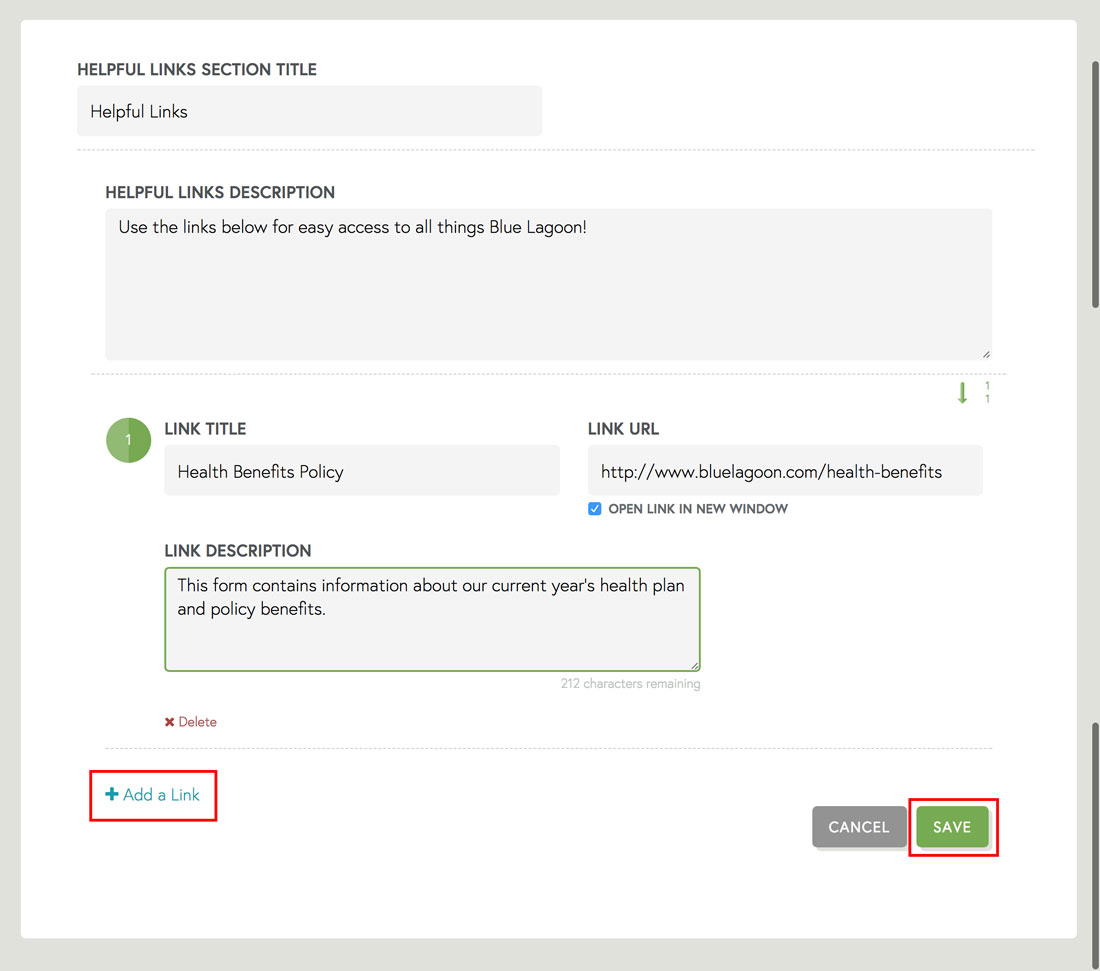Viewport: 1100px width, 971px height.
Task: Toggle the new window checkbox on
Action: 594,508
